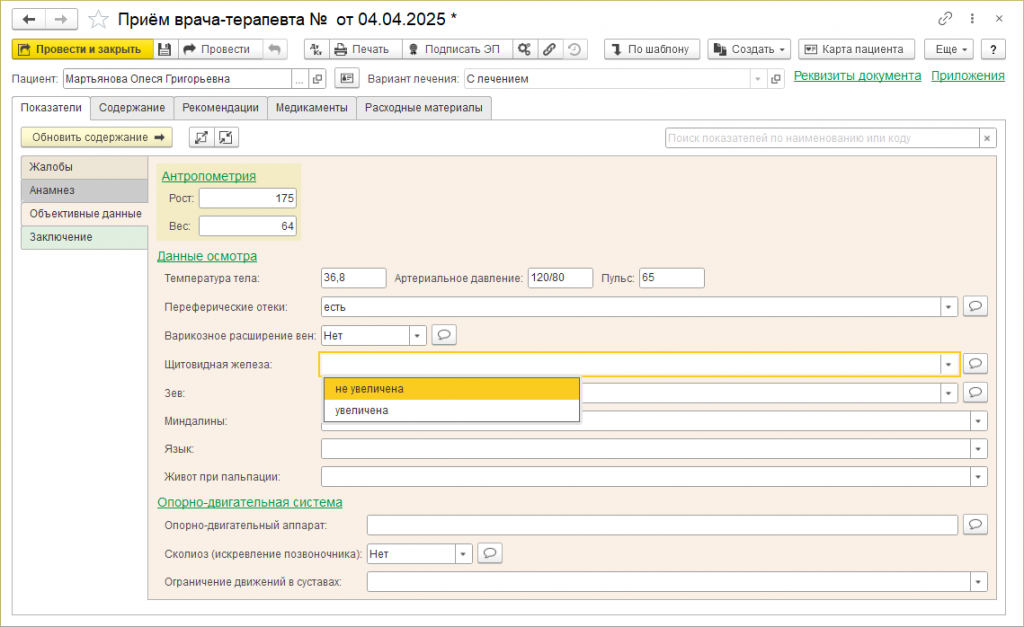Open the Анамнез section
This screenshot has height=627, width=1024.
[84, 191]
